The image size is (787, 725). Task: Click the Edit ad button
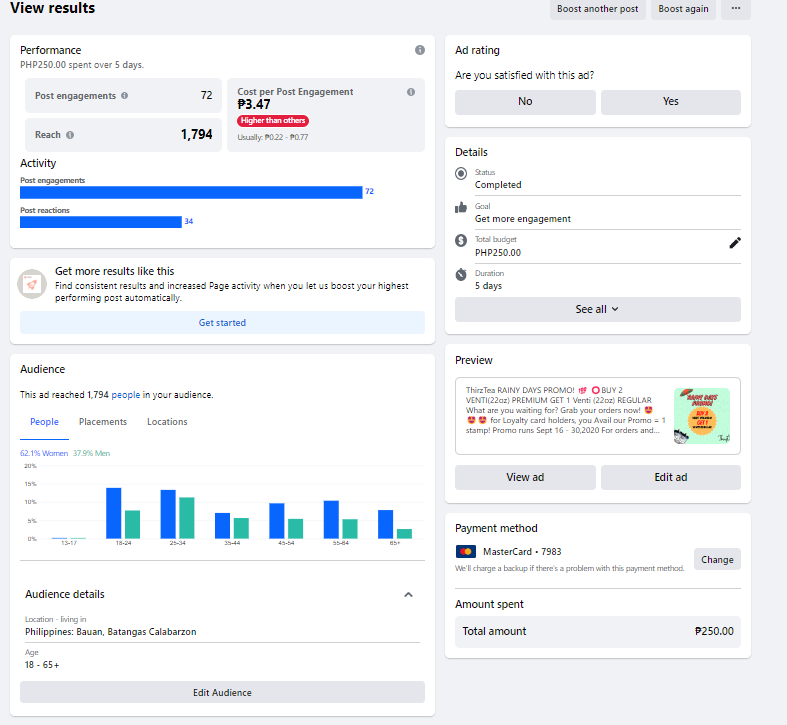point(671,477)
